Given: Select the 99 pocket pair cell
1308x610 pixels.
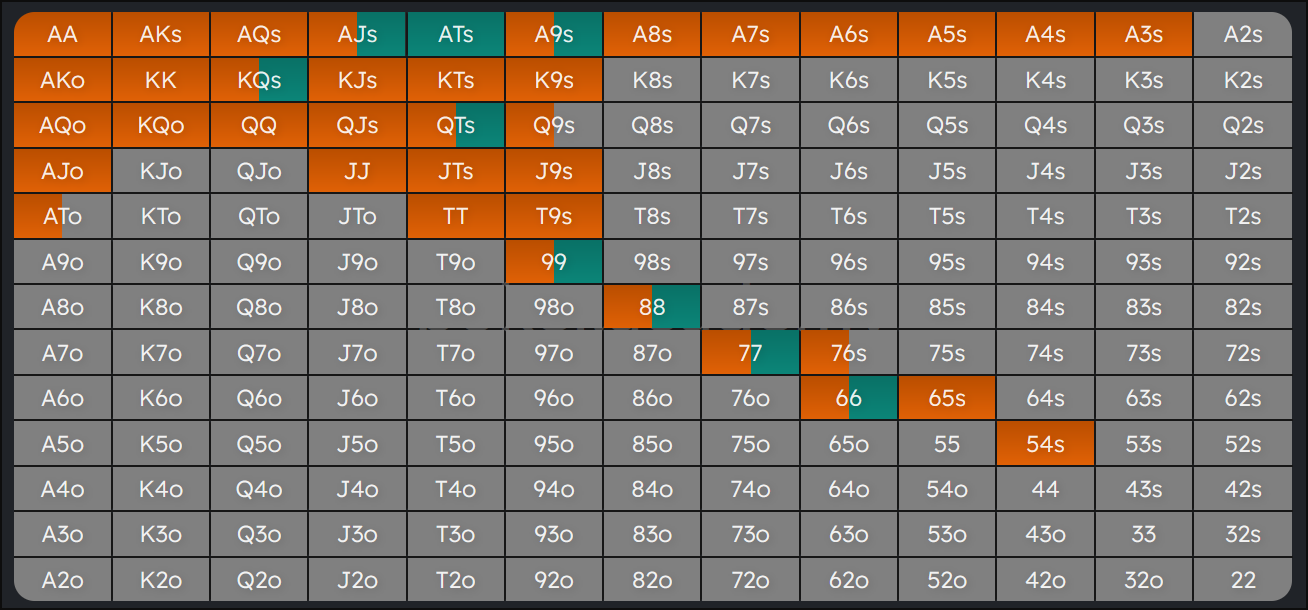Looking at the screenshot, I should pos(554,262).
